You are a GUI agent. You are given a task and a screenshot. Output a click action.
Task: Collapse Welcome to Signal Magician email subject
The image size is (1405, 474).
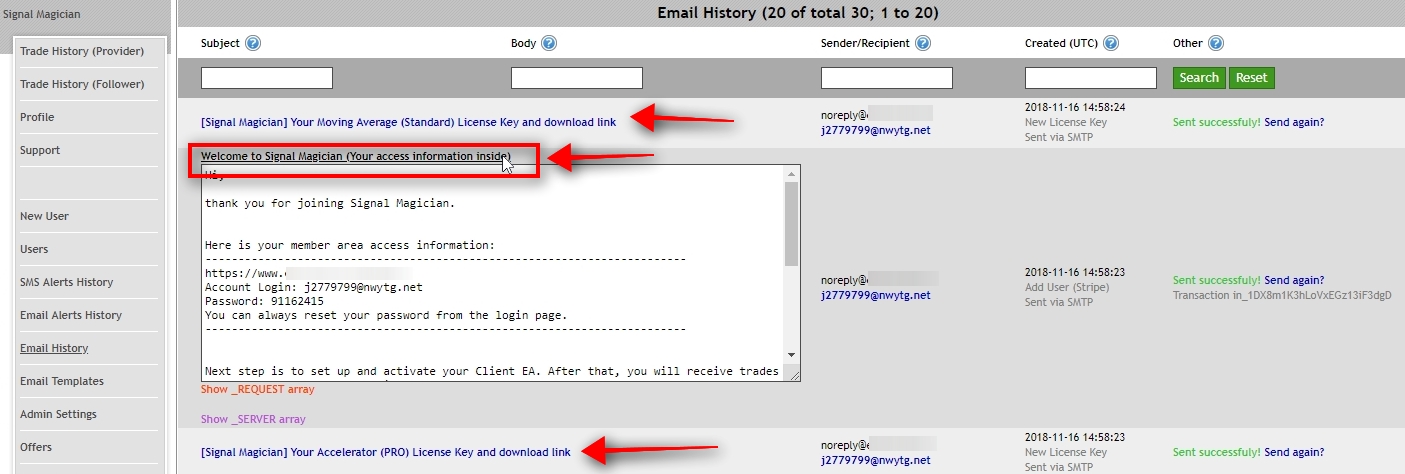pyautogui.click(x=356, y=156)
